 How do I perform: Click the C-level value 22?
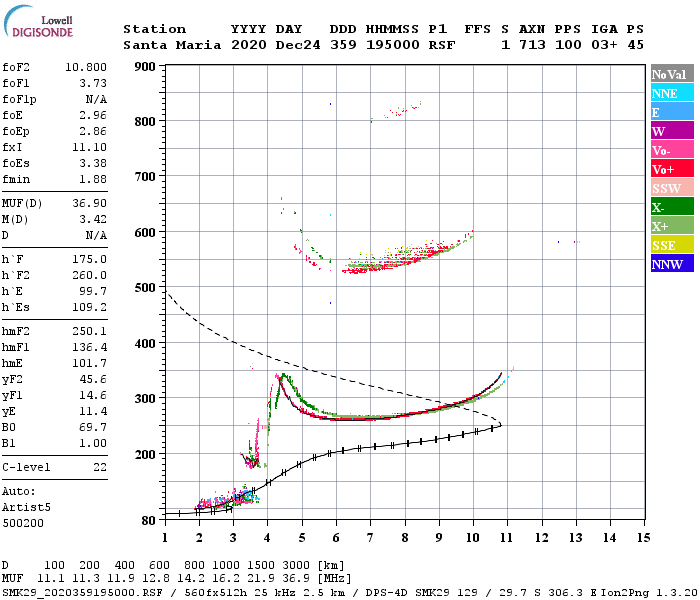[100, 467]
